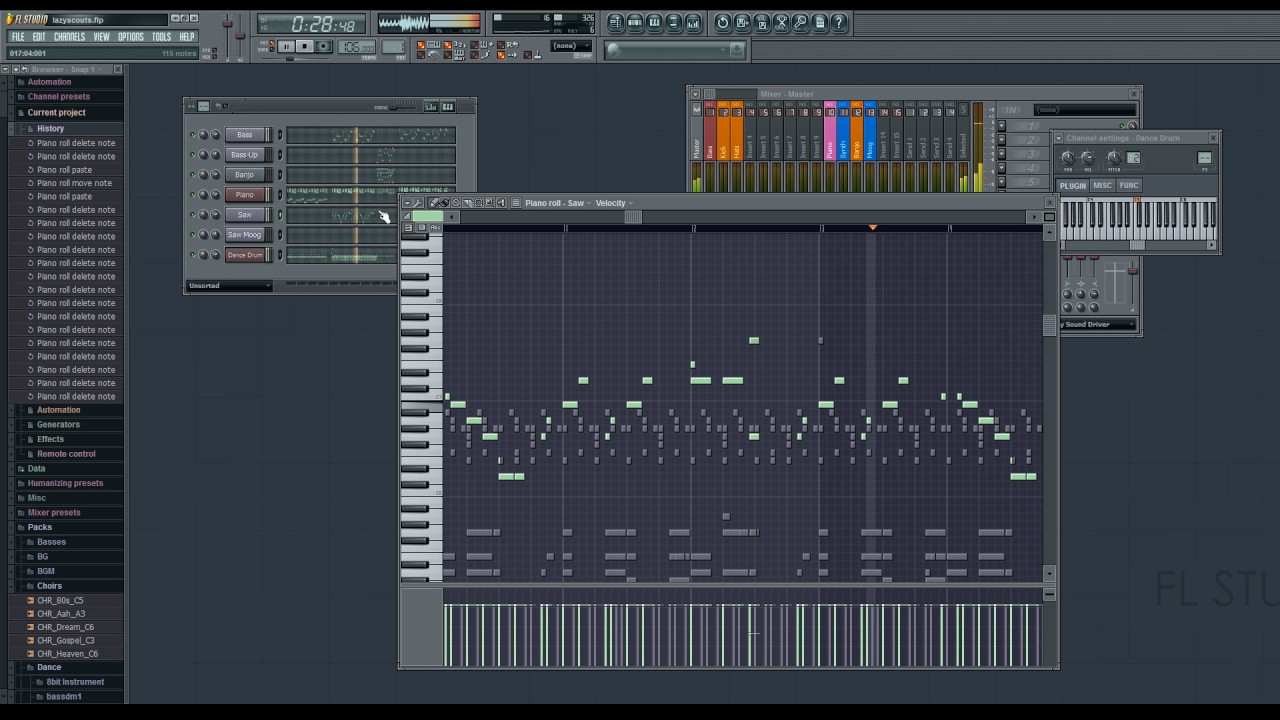Switch to the MISC tab in Channel settings

[1102, 185]
